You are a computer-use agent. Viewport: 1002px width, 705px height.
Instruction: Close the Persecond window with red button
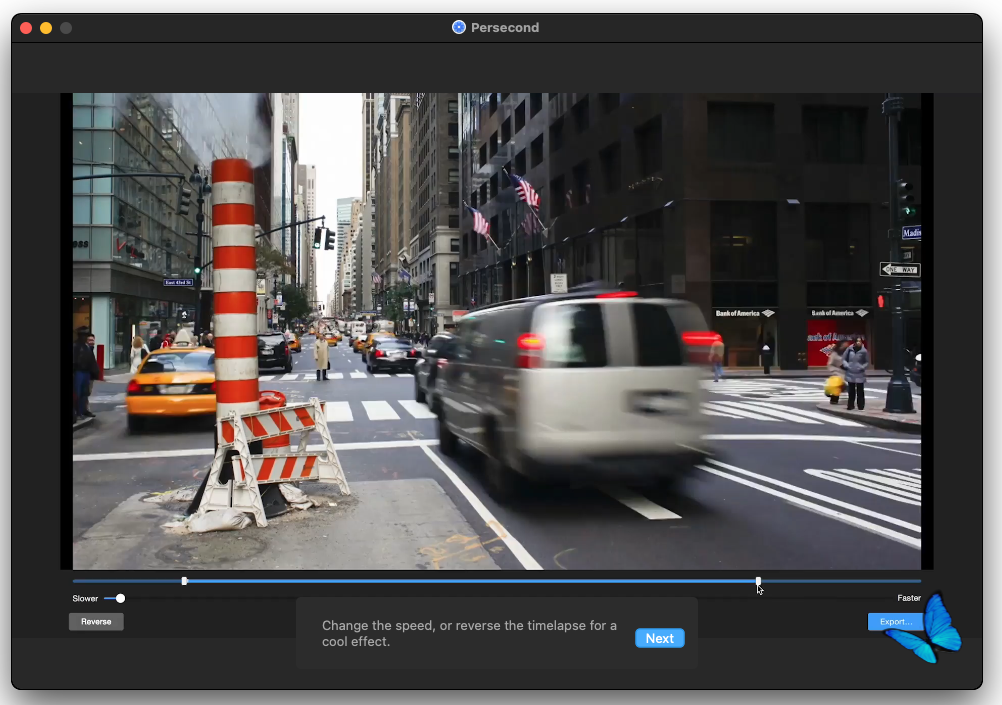tap(26, 28)
